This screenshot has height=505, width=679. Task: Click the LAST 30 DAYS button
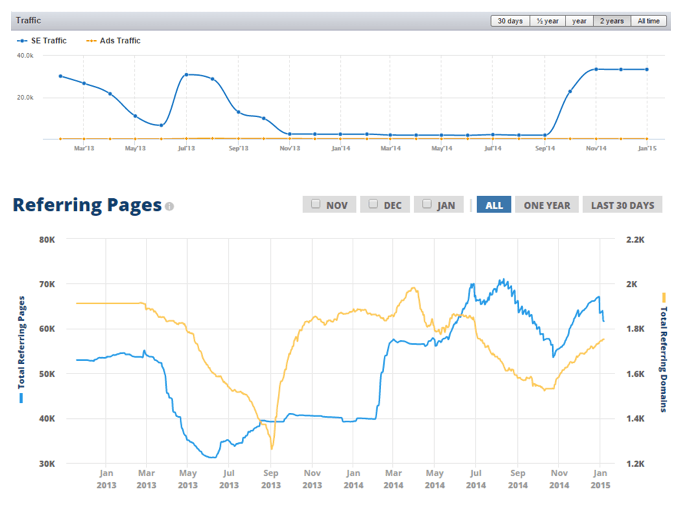[x=622, y=205]
